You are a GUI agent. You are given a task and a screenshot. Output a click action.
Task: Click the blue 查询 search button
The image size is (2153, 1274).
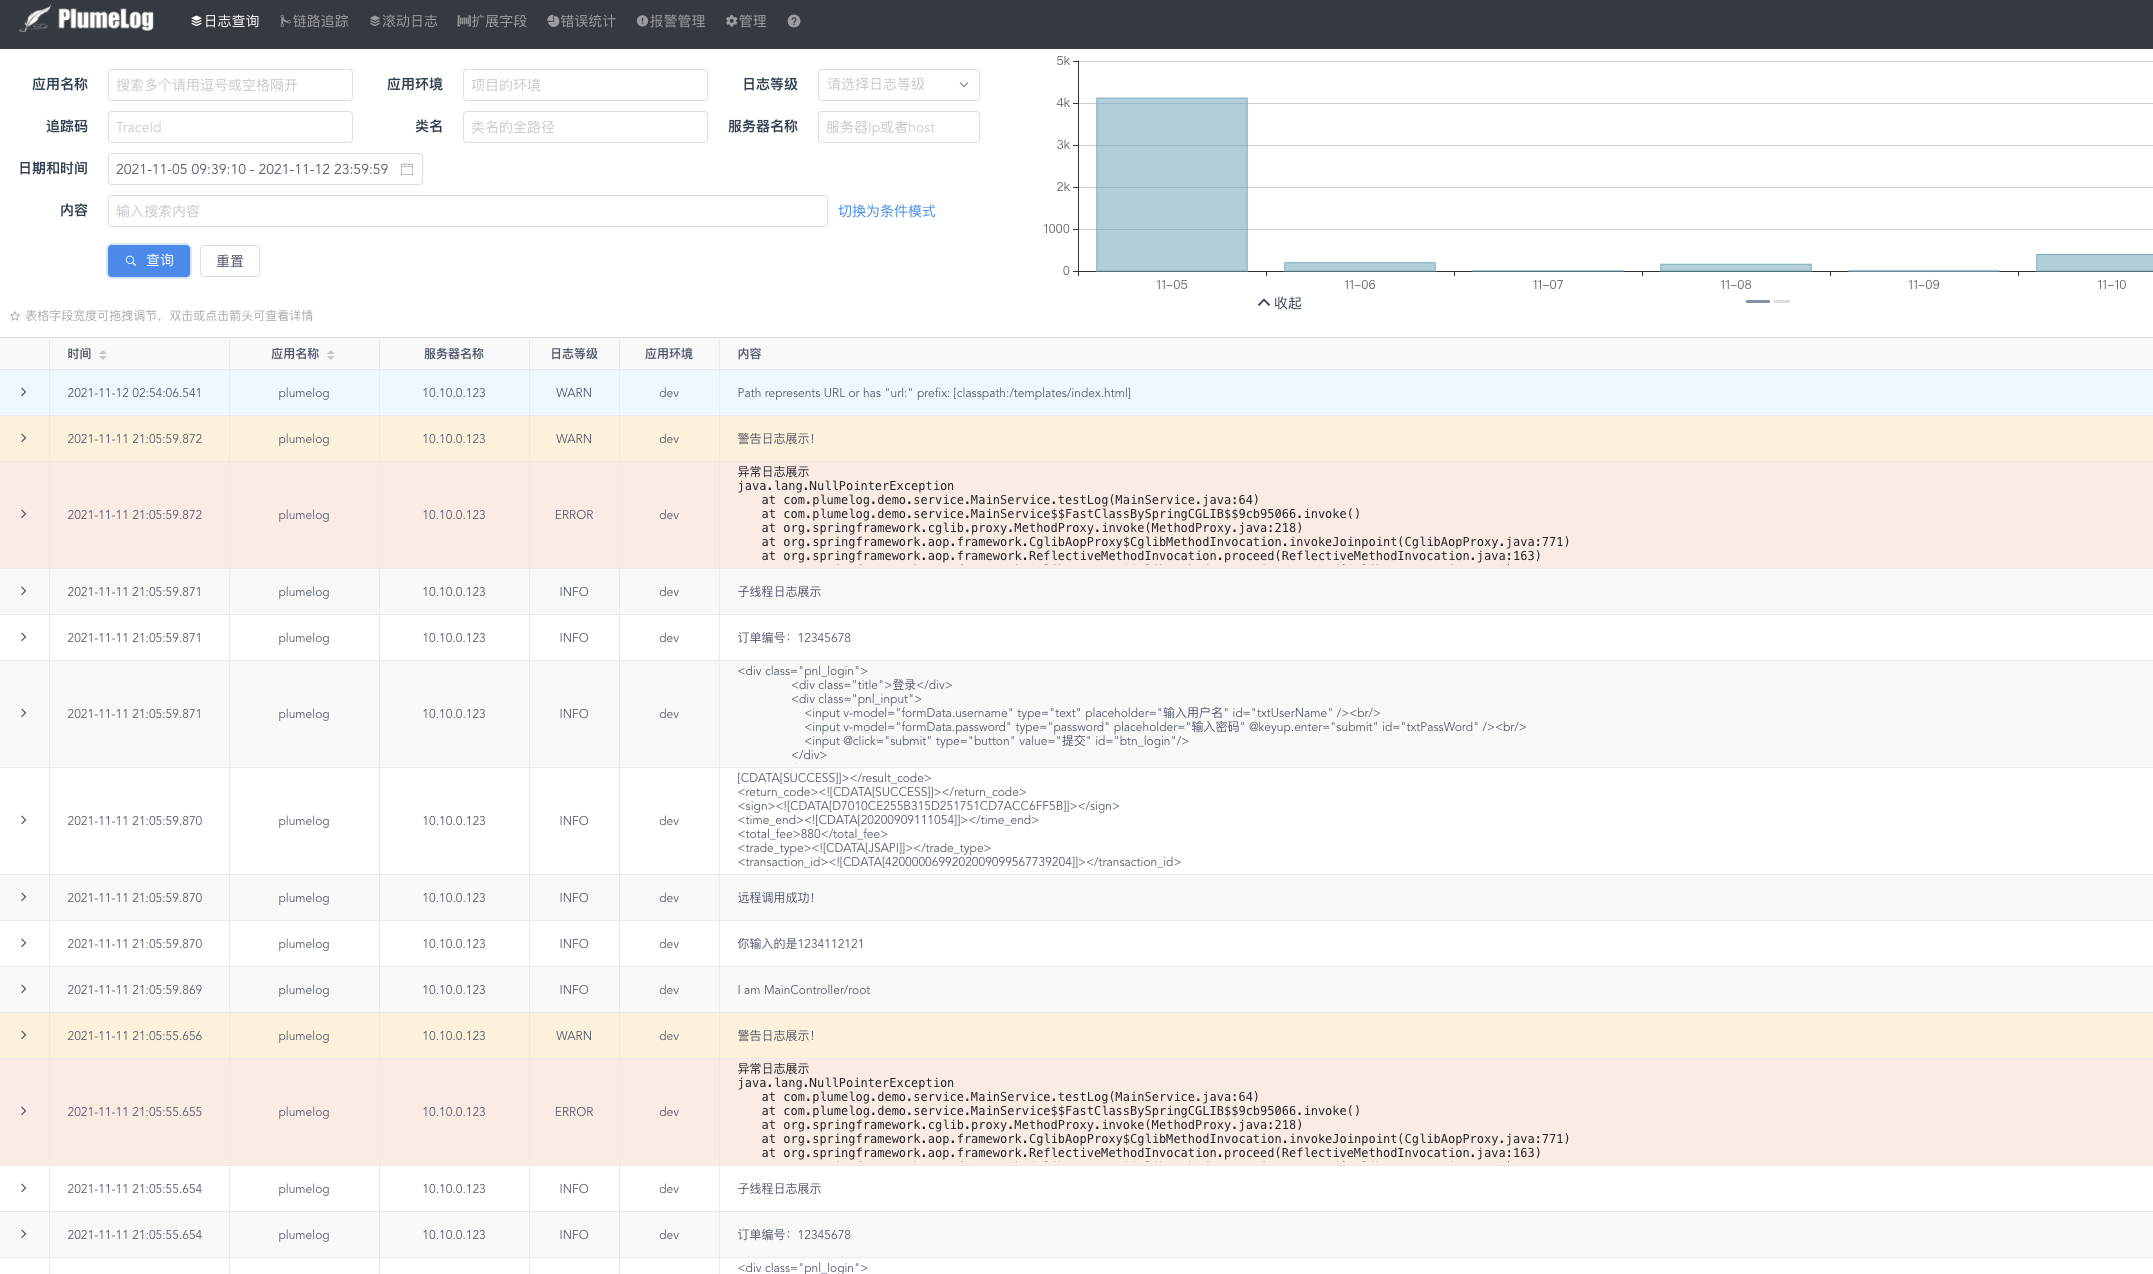149,261
